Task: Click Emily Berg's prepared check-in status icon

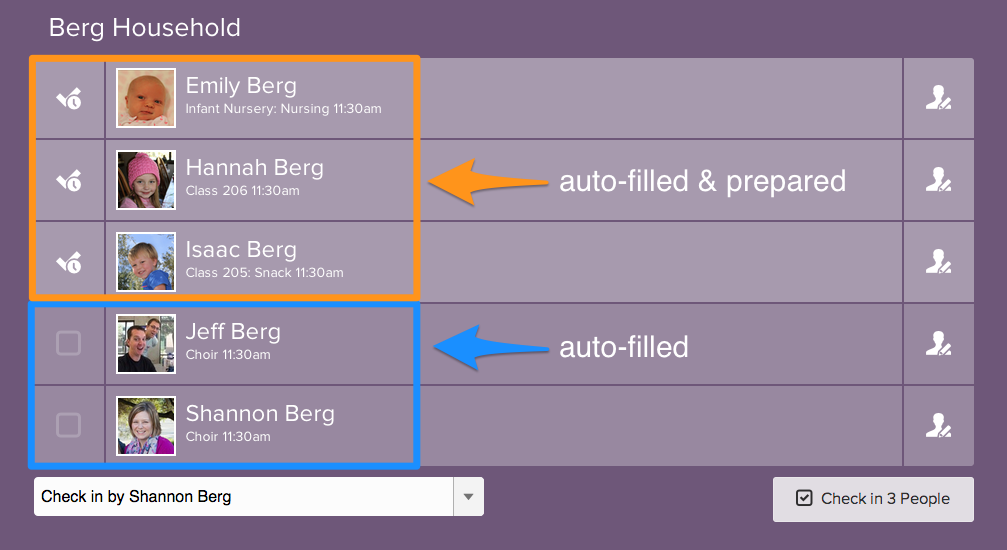Action: tap(68, 99)
